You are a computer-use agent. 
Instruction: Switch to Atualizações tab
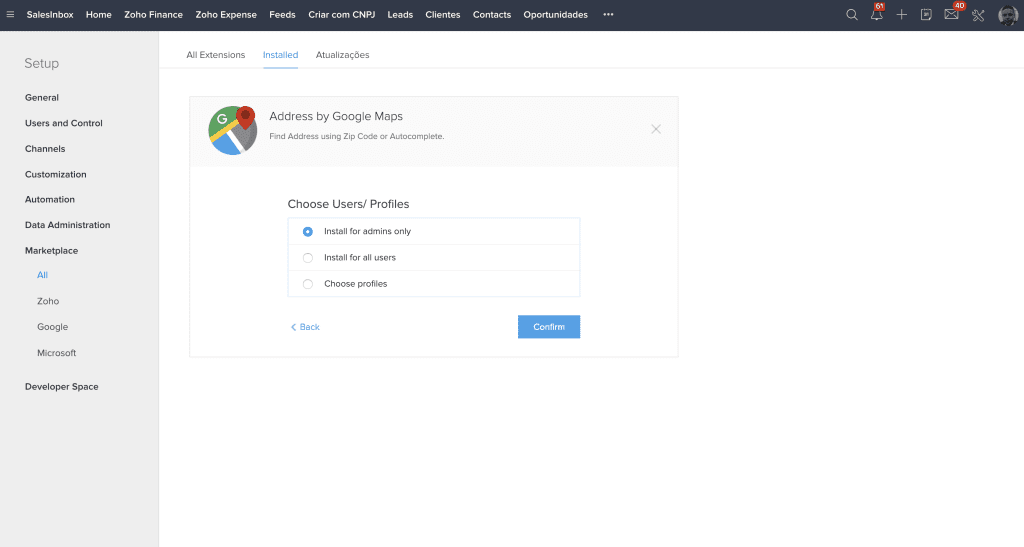342,55
